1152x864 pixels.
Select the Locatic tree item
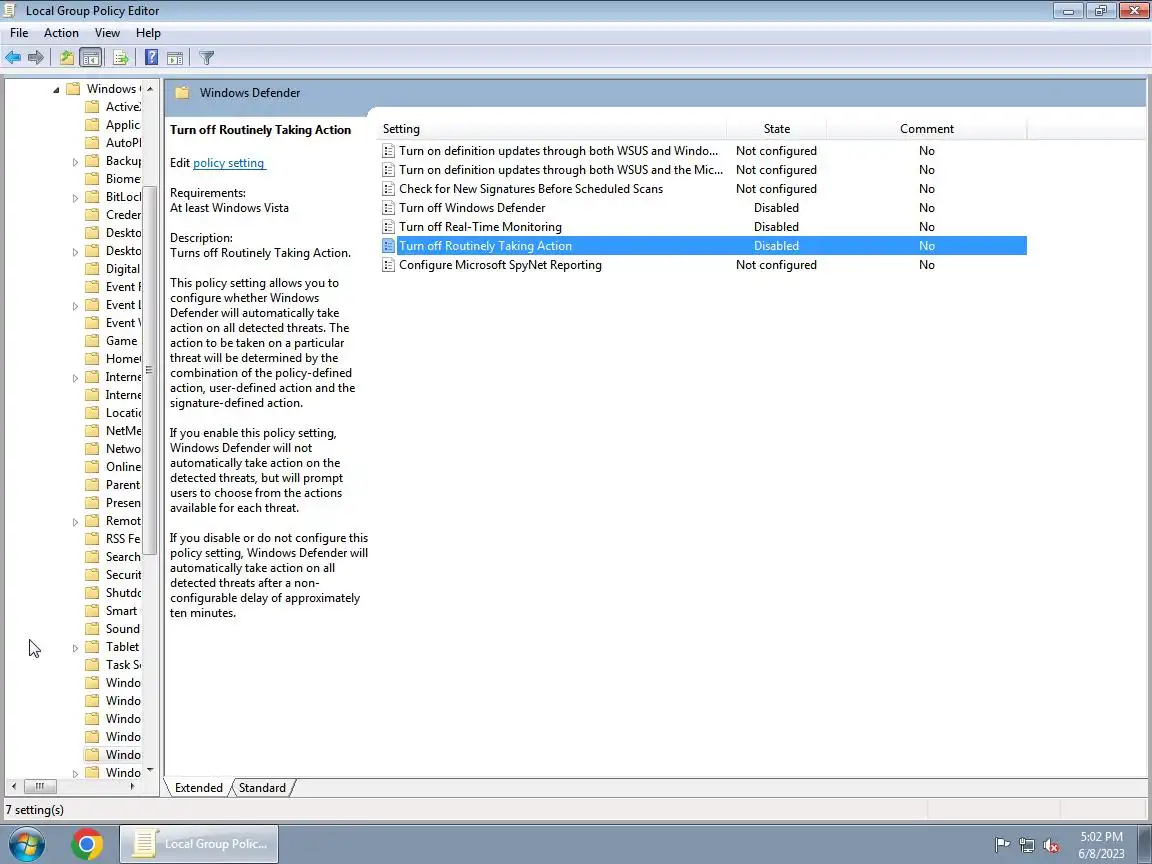tap(123, 413)
